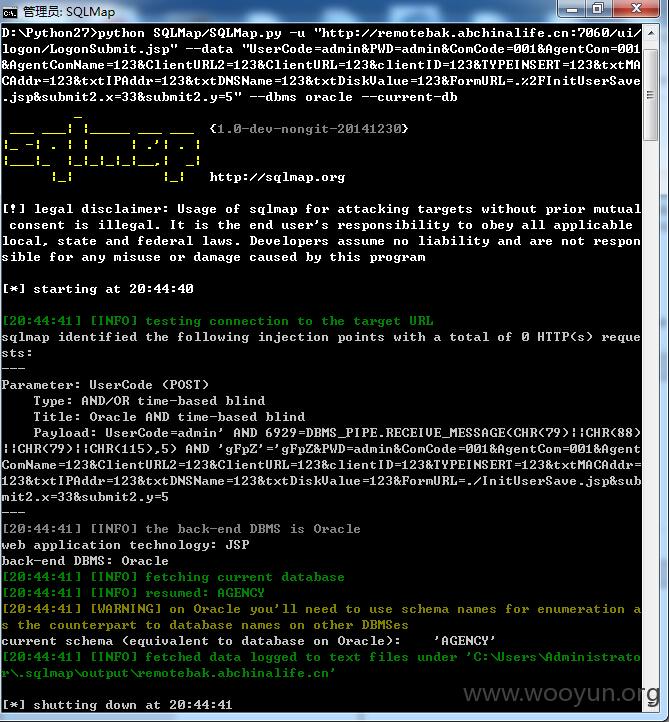Click the window title '管理员: SQLMap'
Viewport: 669px width, 722px height.
69,12
